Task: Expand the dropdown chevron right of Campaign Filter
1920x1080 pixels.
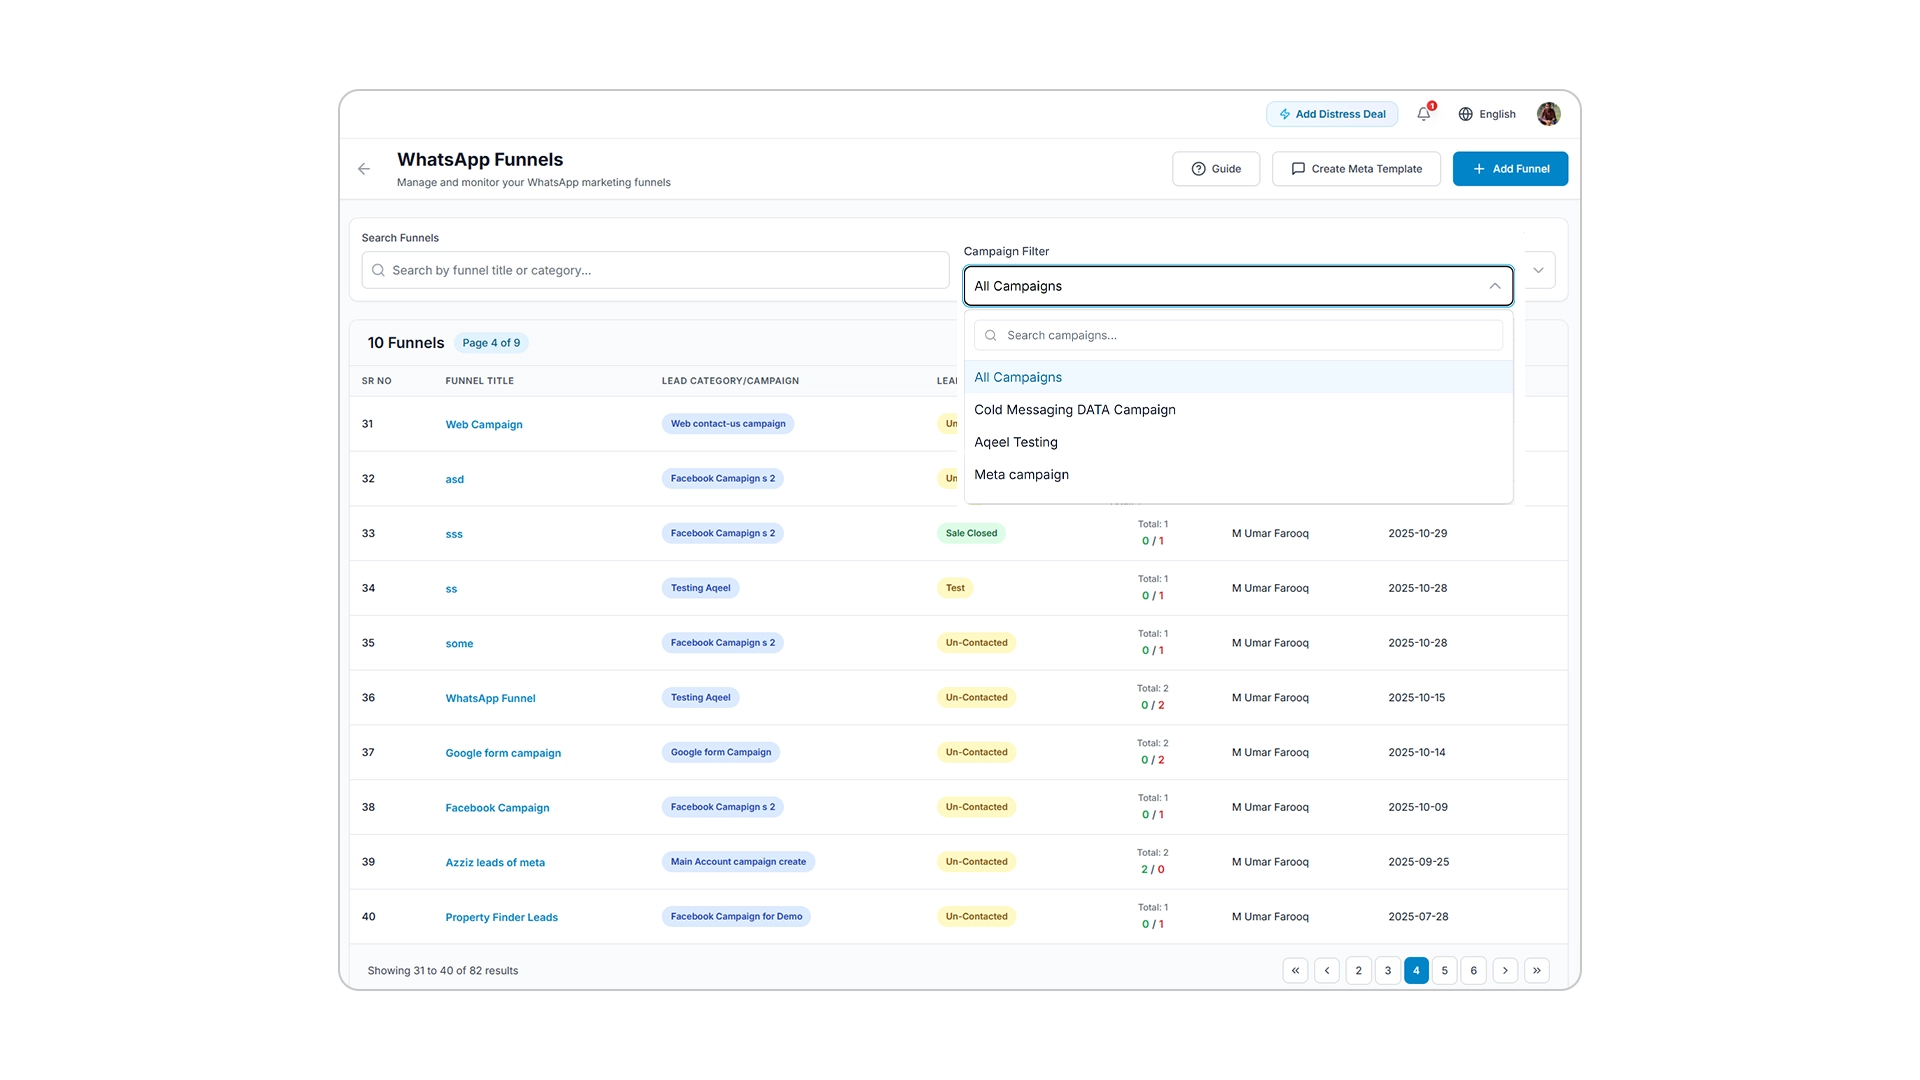Action: pyautogui.click(x=1538, y=270)
